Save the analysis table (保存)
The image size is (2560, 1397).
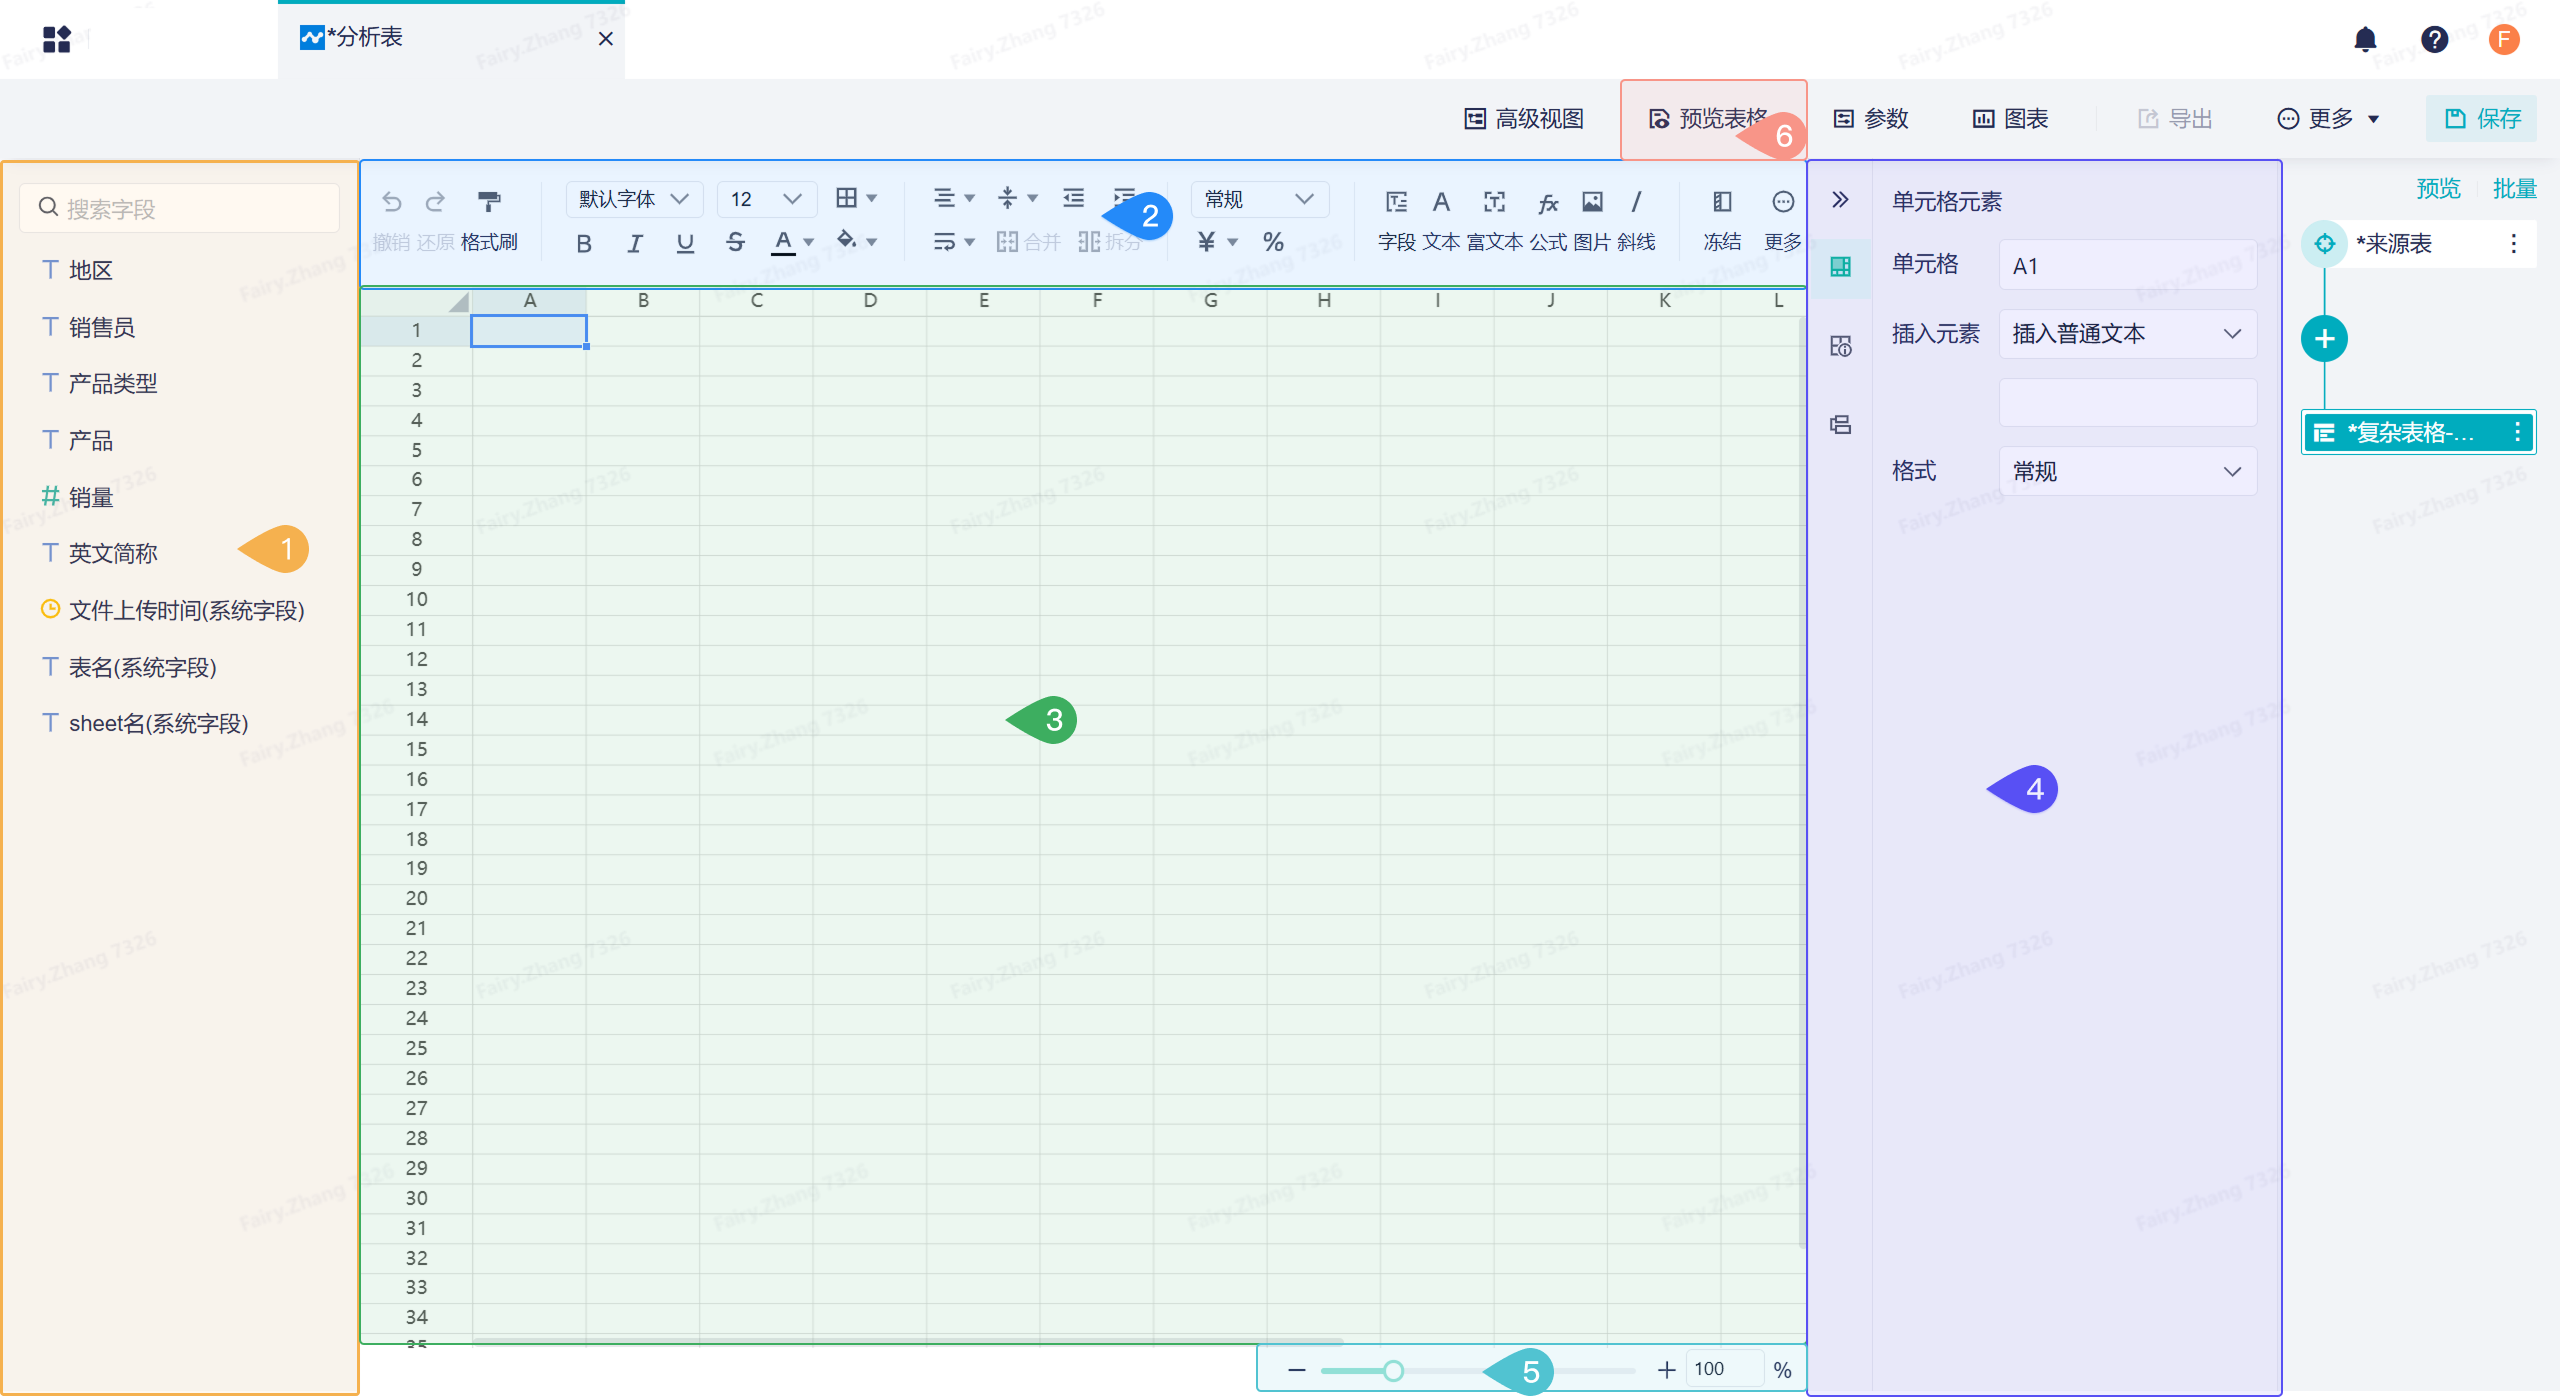[x=2482, y=119]
